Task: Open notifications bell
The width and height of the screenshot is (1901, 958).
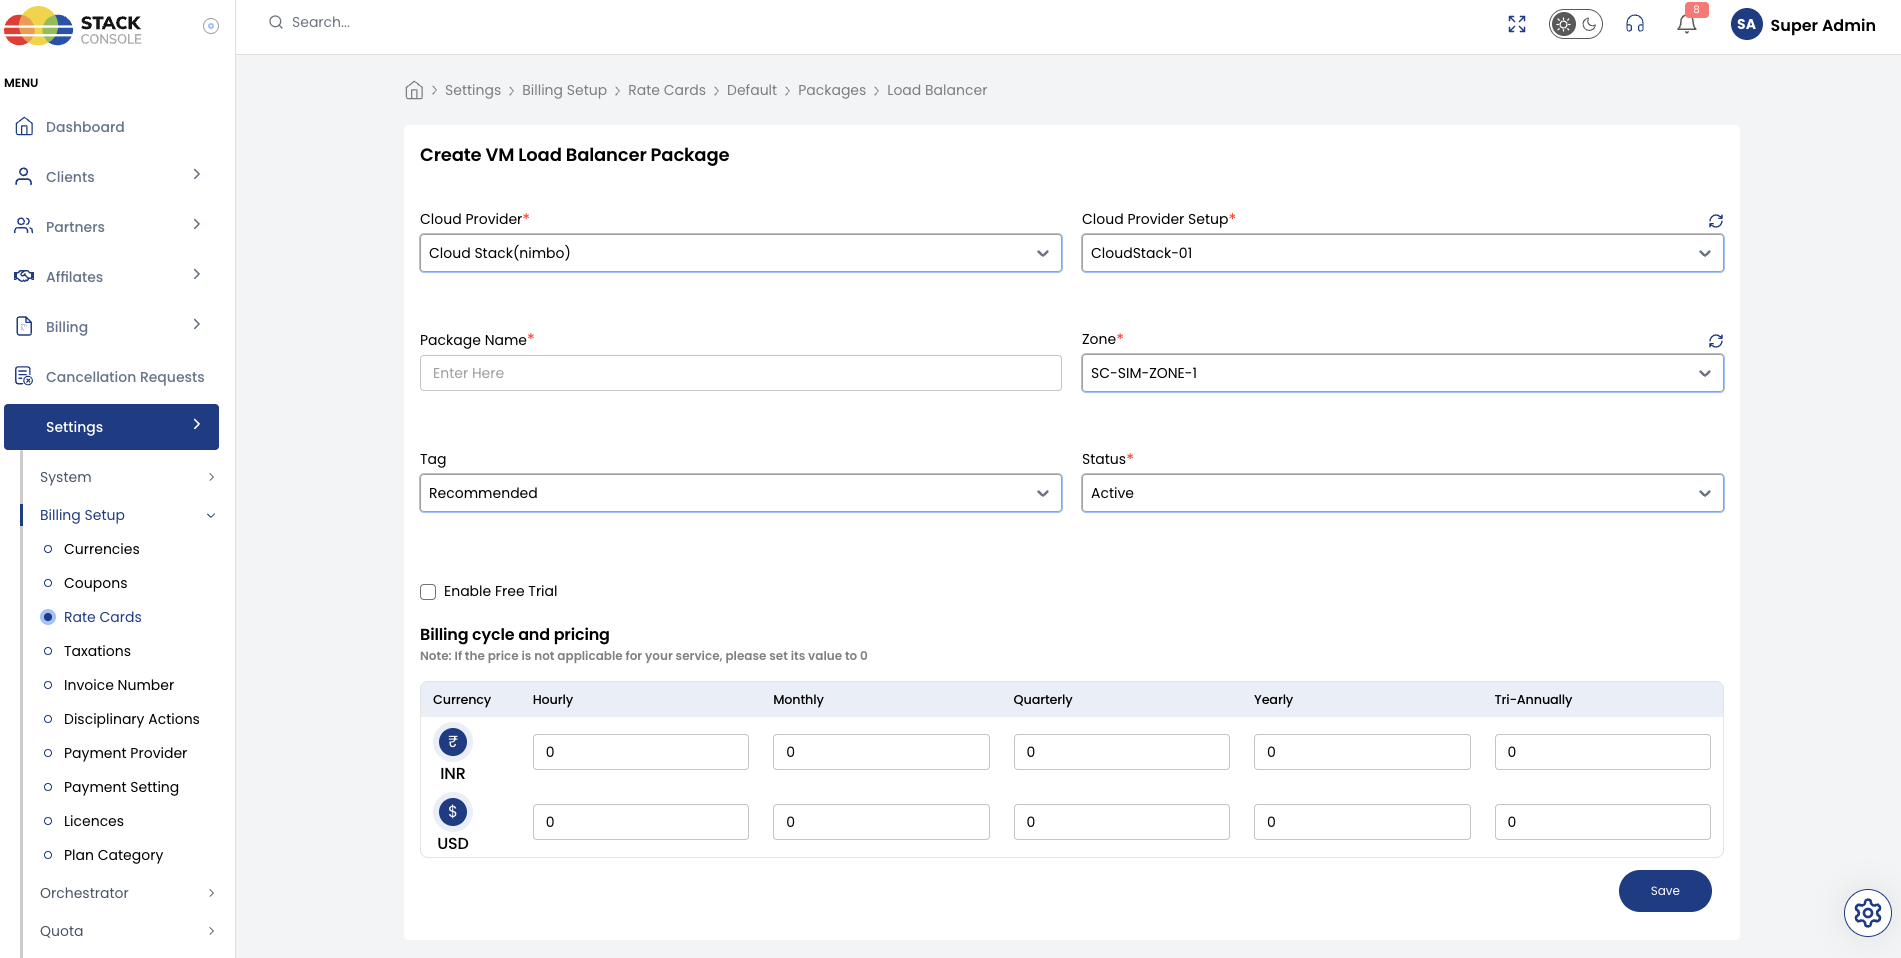Action: click(x=1687, y=24)
